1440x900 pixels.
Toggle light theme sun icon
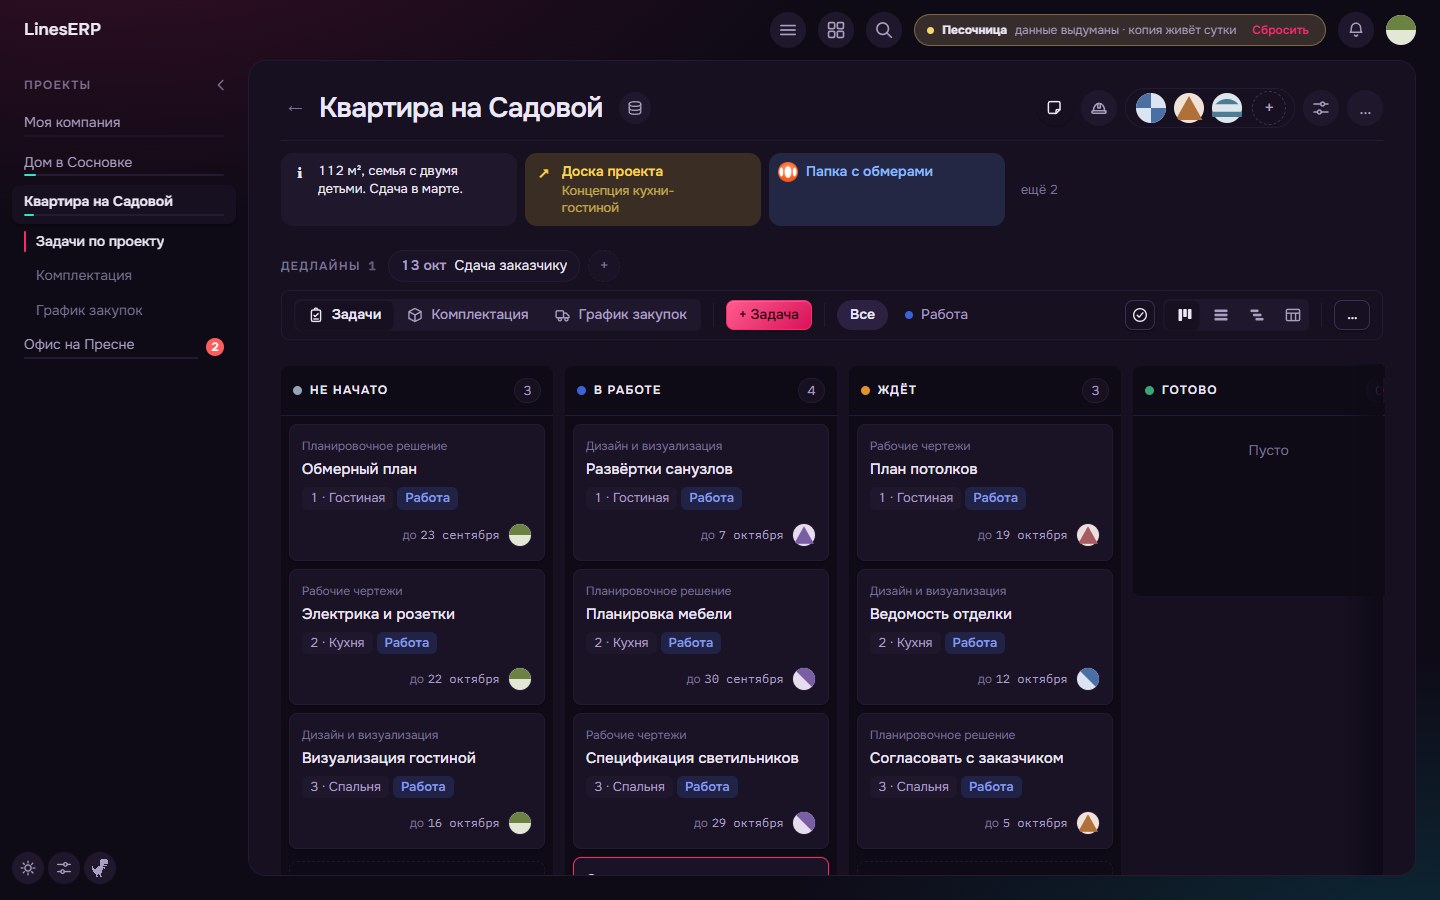point(28,868)
